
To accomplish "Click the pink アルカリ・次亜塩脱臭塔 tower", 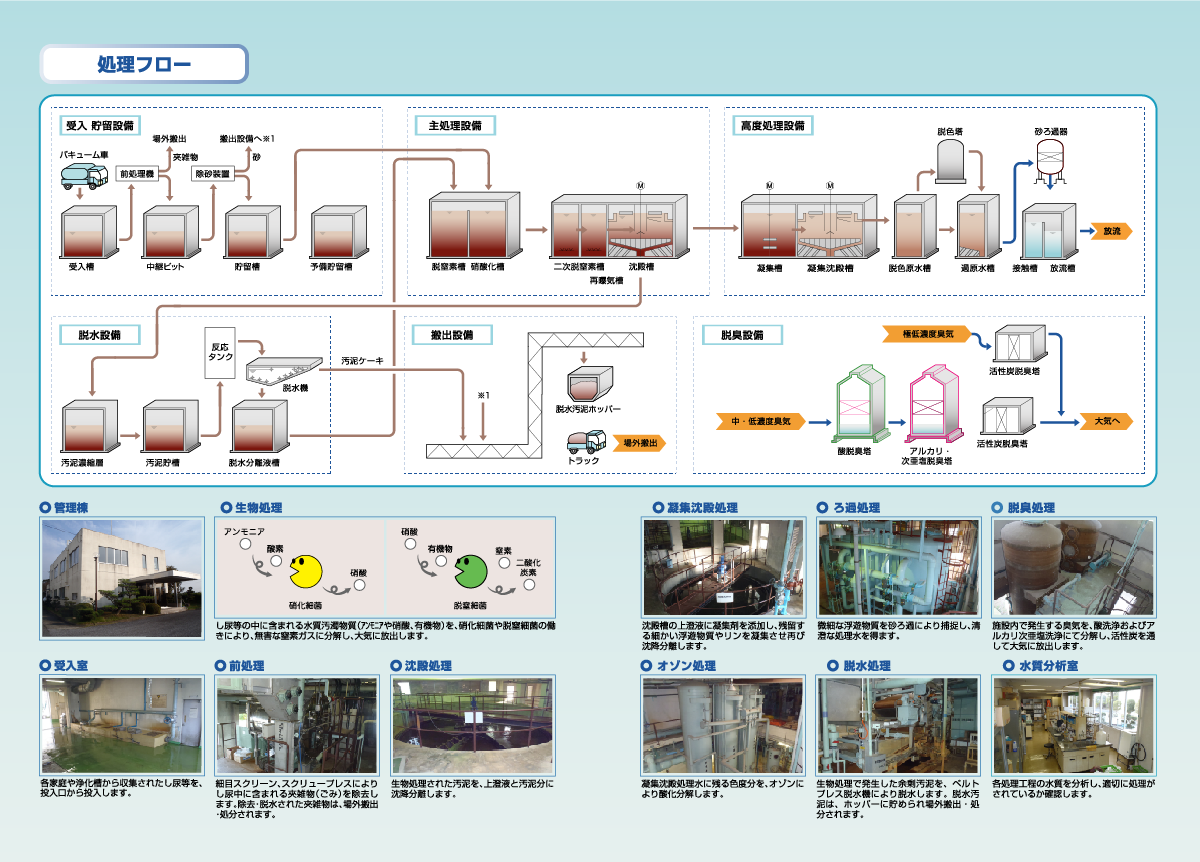I will tap(932, 404).
